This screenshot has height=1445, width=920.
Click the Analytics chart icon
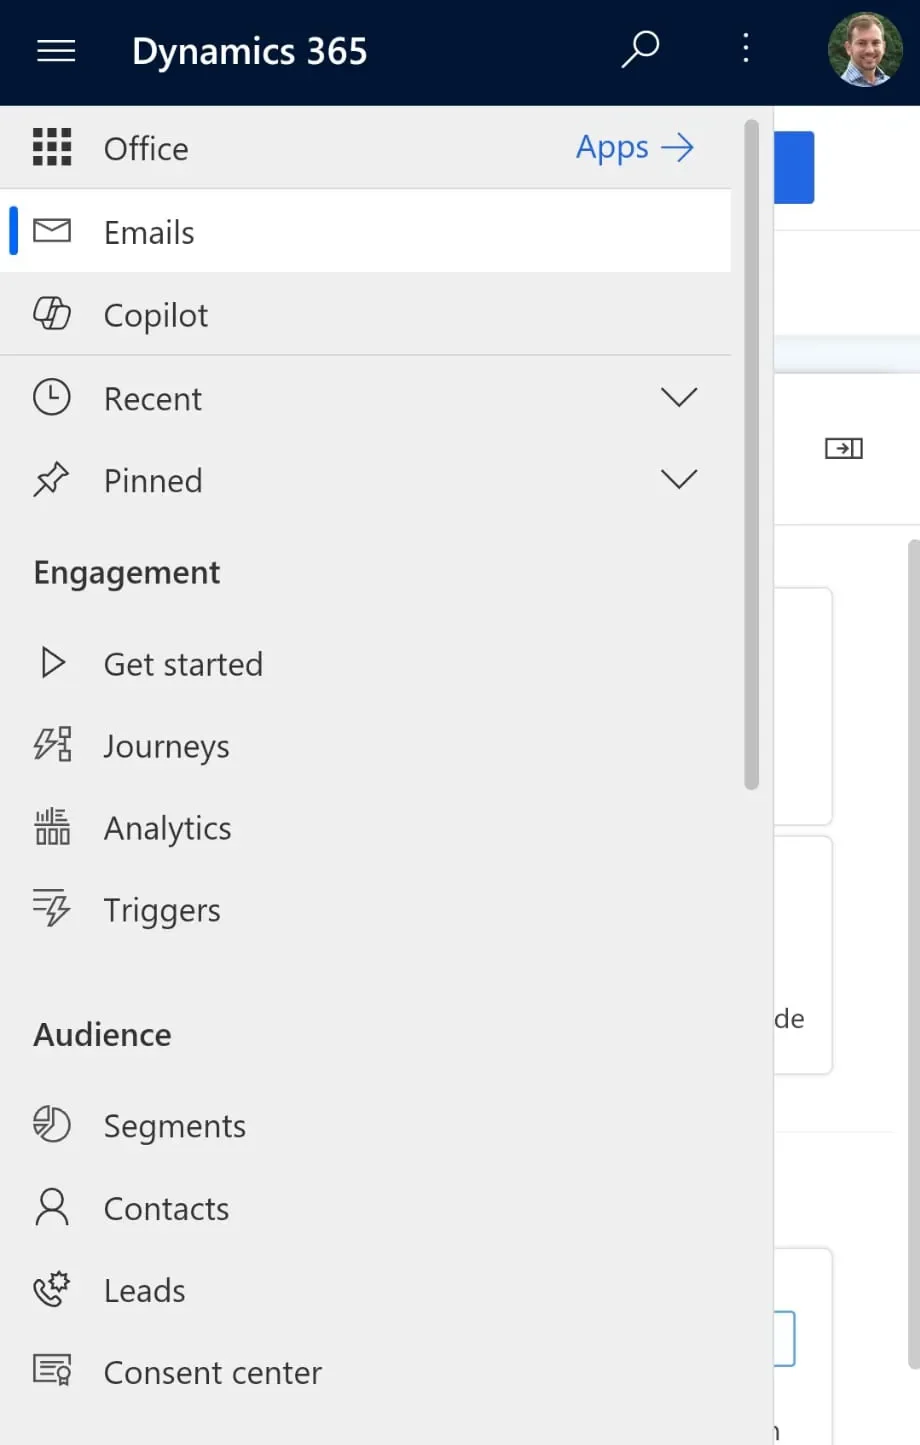(x=52, y=827)
